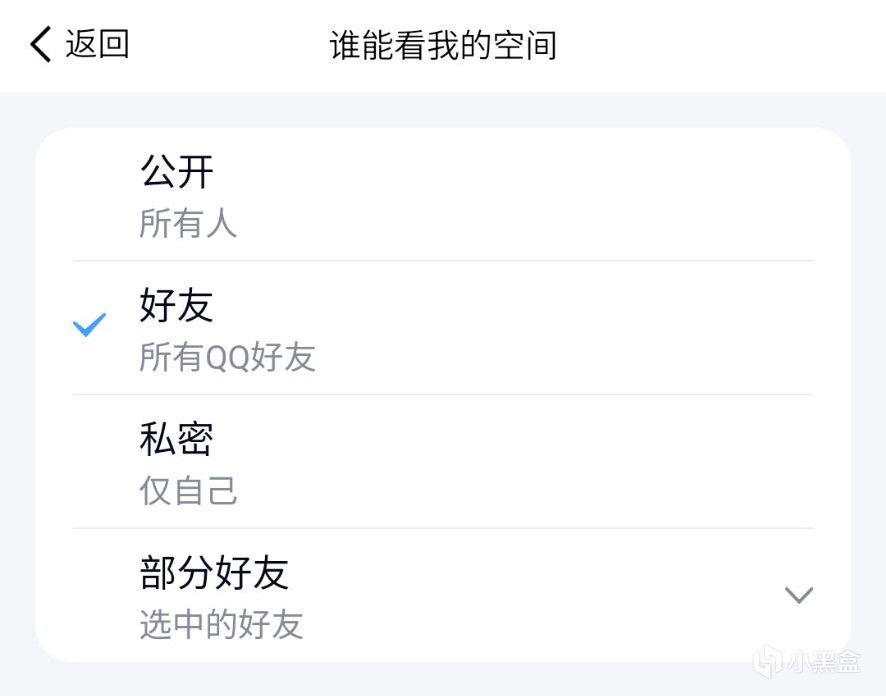Tap the 选中的好友 description text
This screenshot has width=886, height=696.
pyautogui.click(x=221, y=625)
